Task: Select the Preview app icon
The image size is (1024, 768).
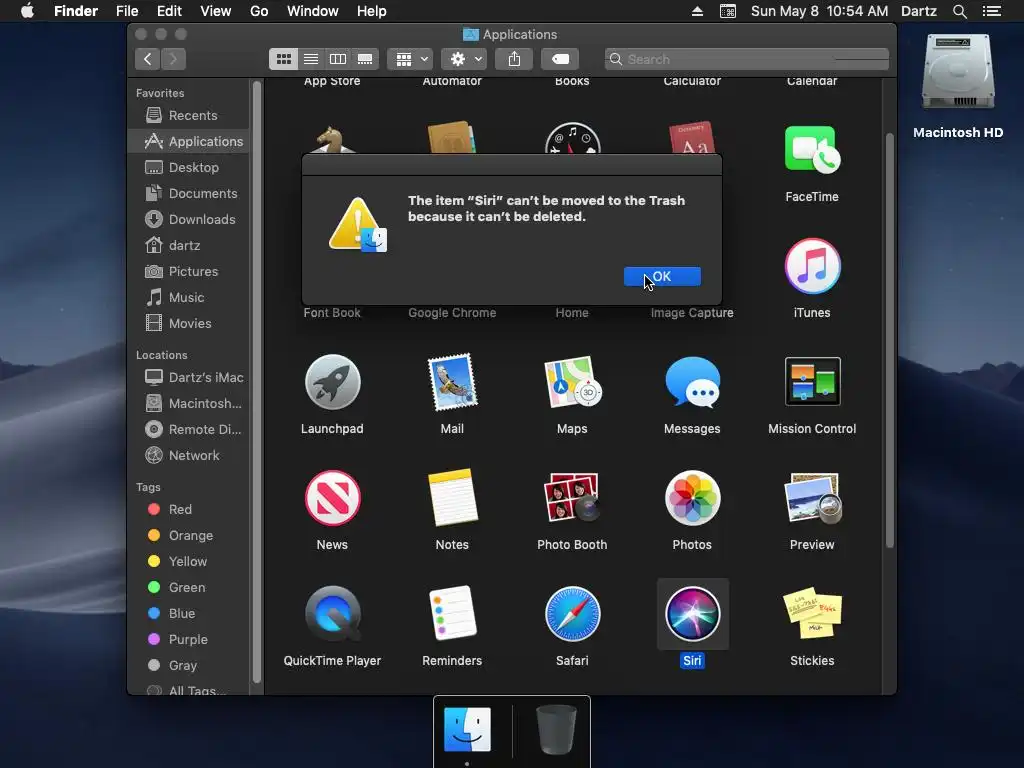Action: 812,498
